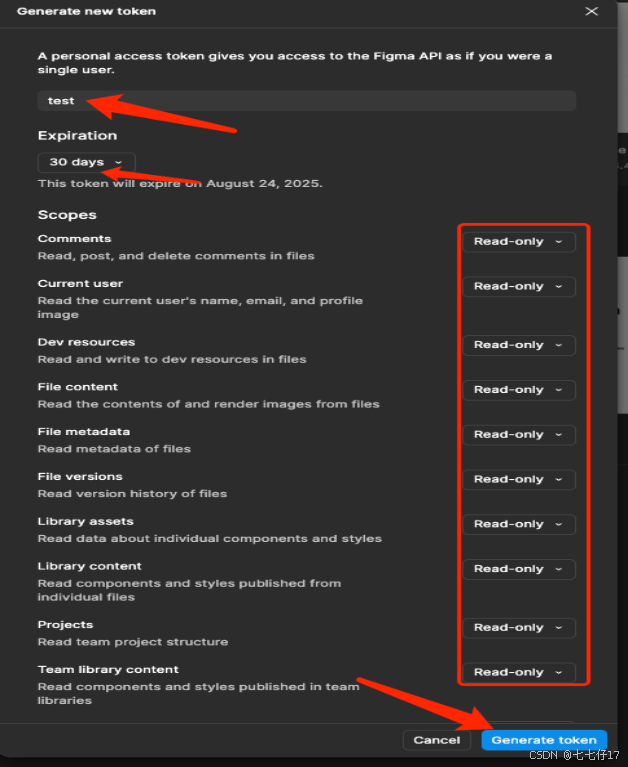
Task: Click the Generate token button
Action: point(544,740)
